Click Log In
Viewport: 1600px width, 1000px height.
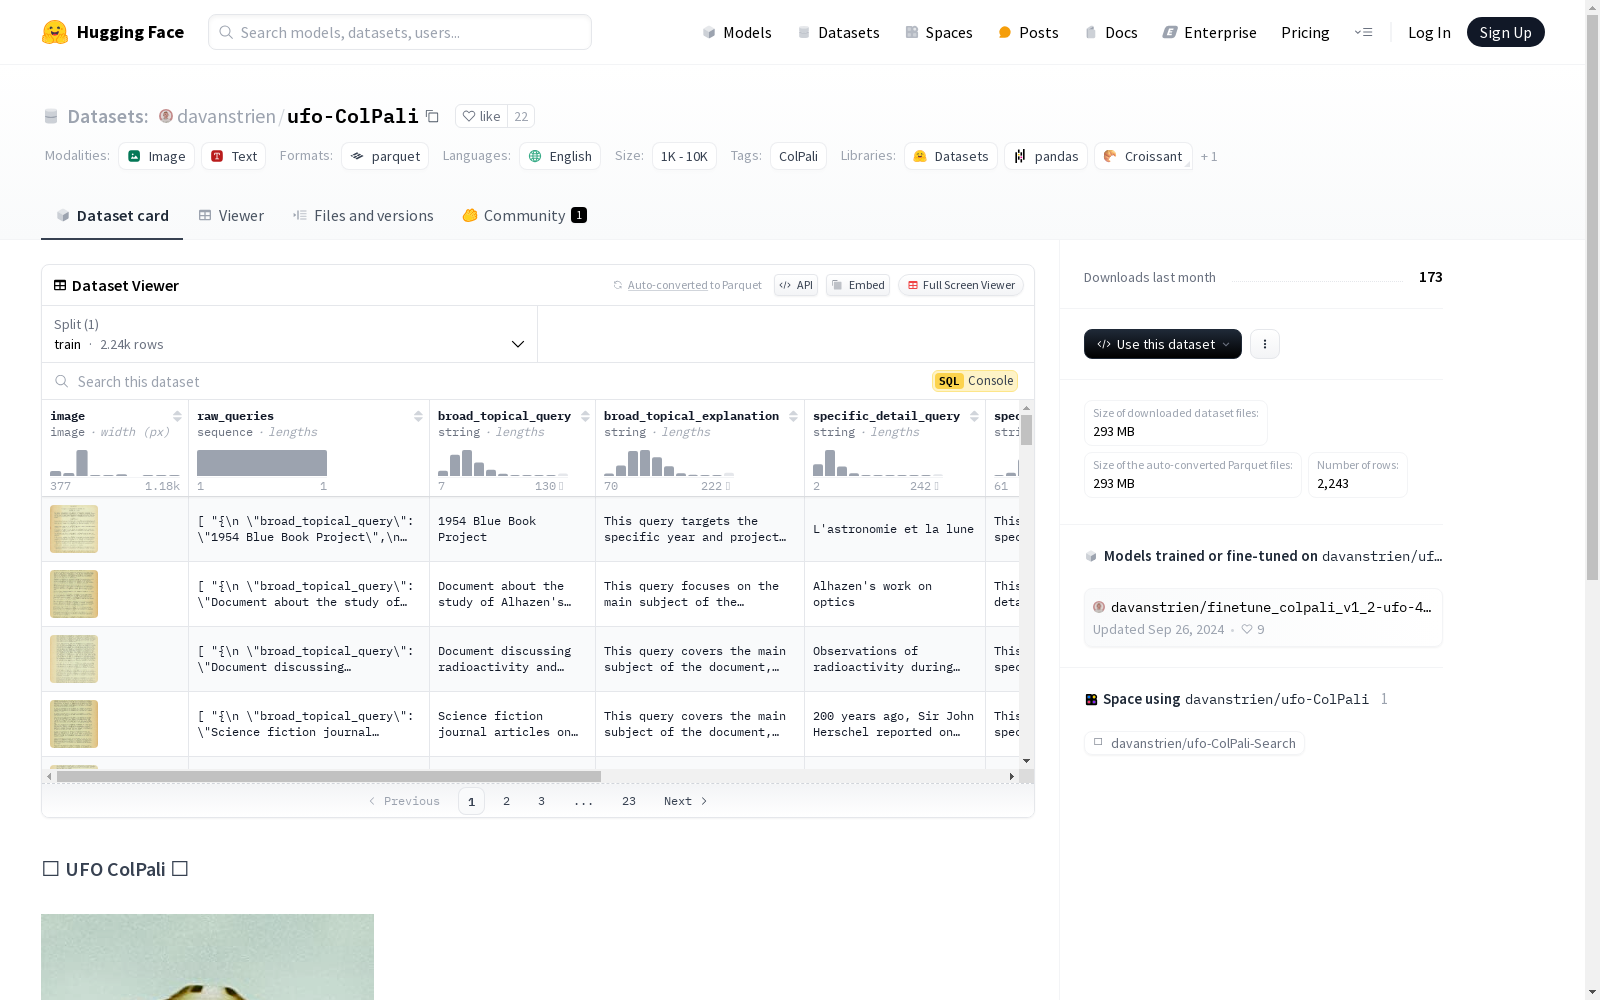tap(1429, 32)
